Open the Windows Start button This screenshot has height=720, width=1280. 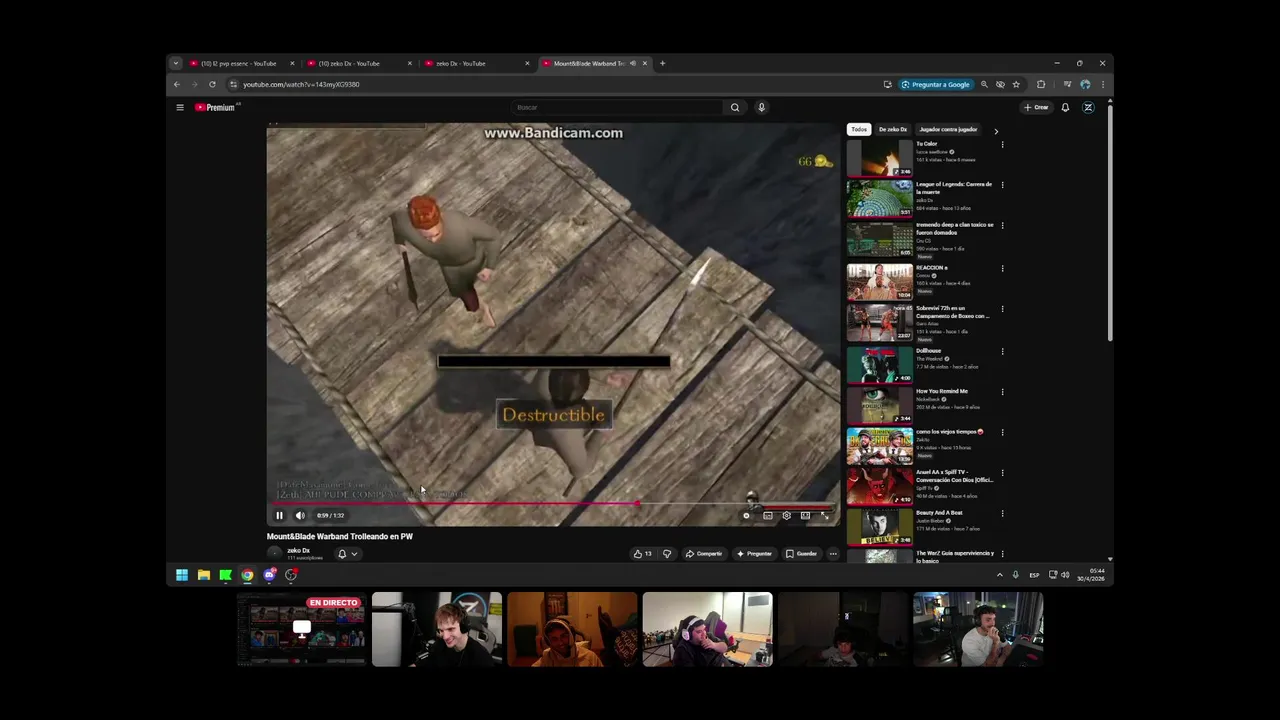click(182, 575)
